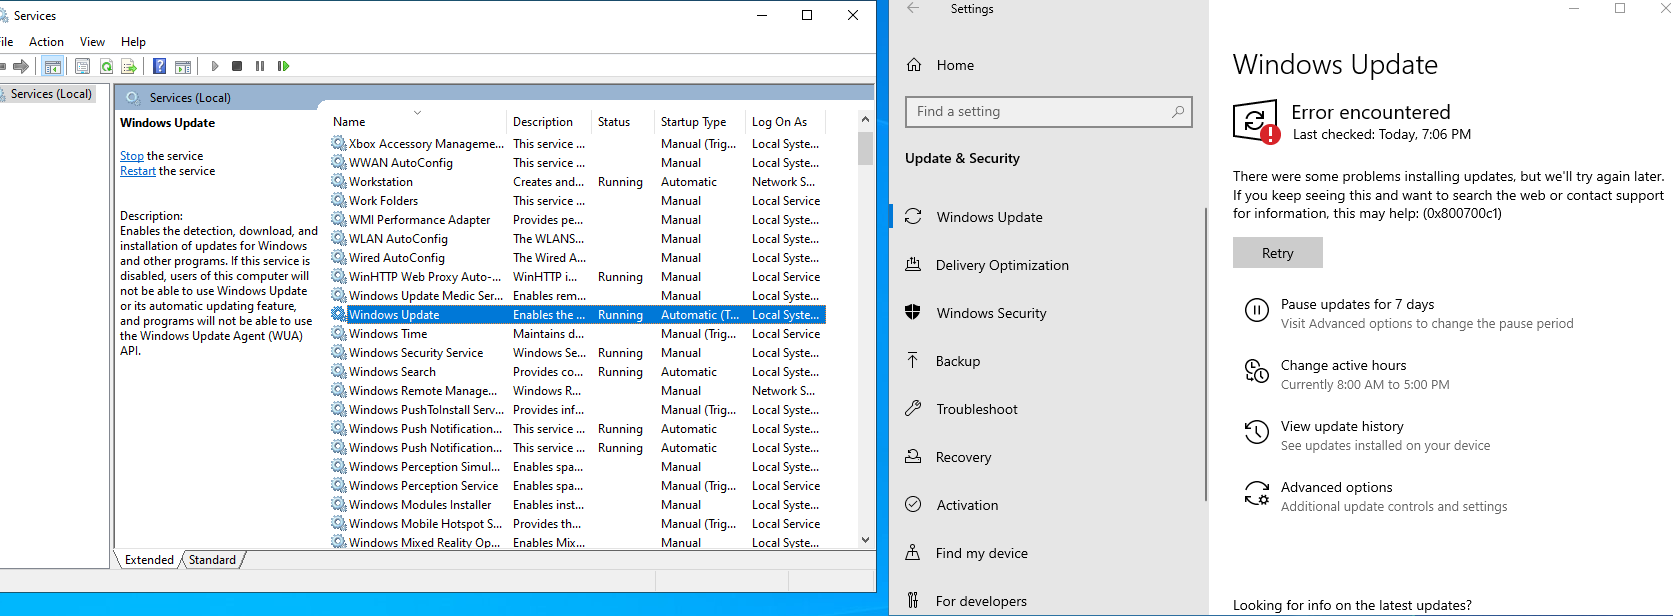Click the Pause Service toolbar icon

click(x=260, y=66)
